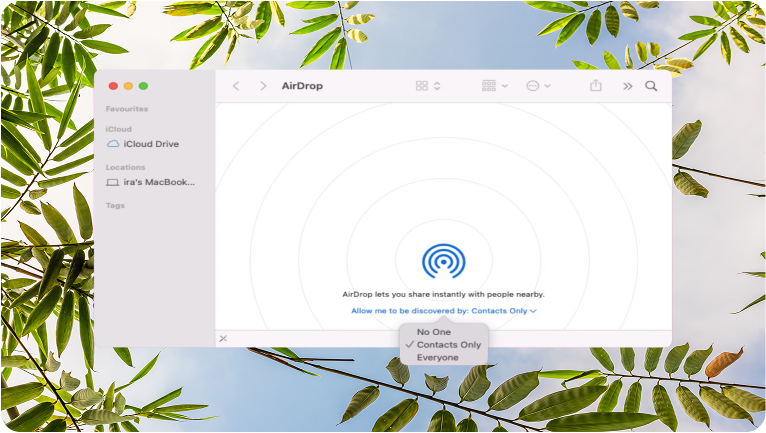Click the Tags sidebar heading
766x433 pixels.
coord(115,205)
